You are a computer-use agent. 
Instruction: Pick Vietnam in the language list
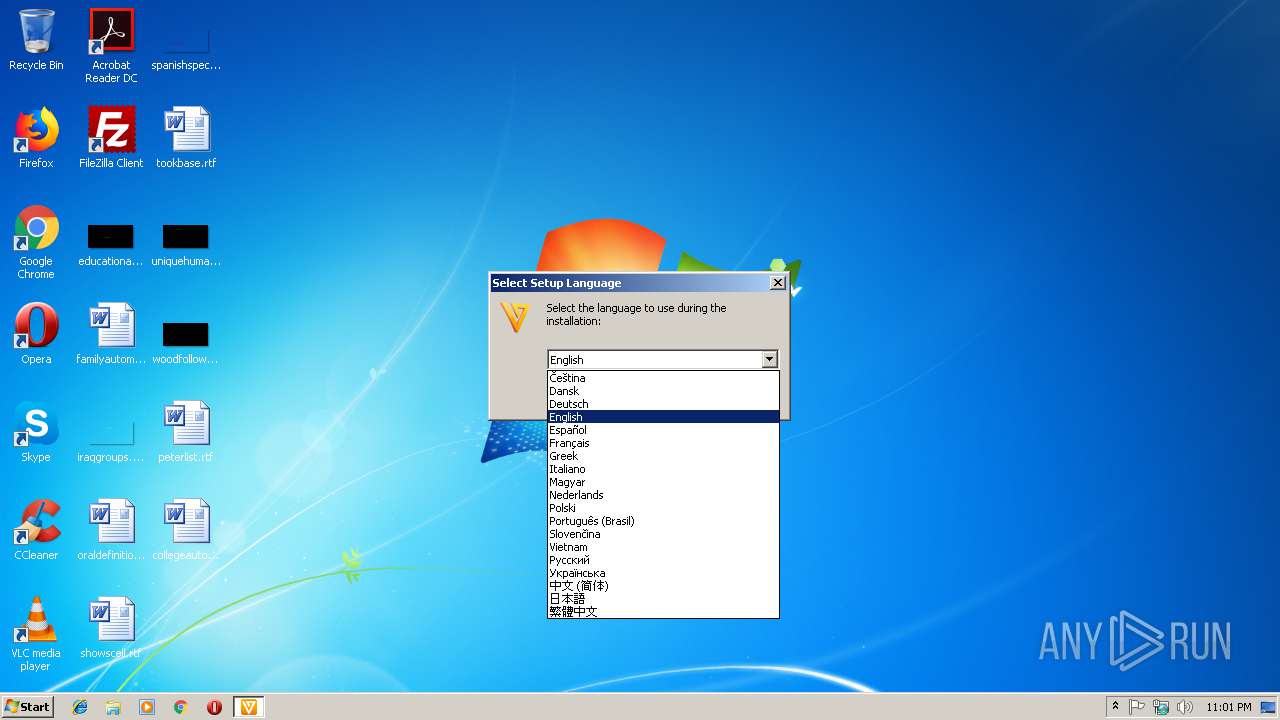pyautogui.click(x=663, y=547)
